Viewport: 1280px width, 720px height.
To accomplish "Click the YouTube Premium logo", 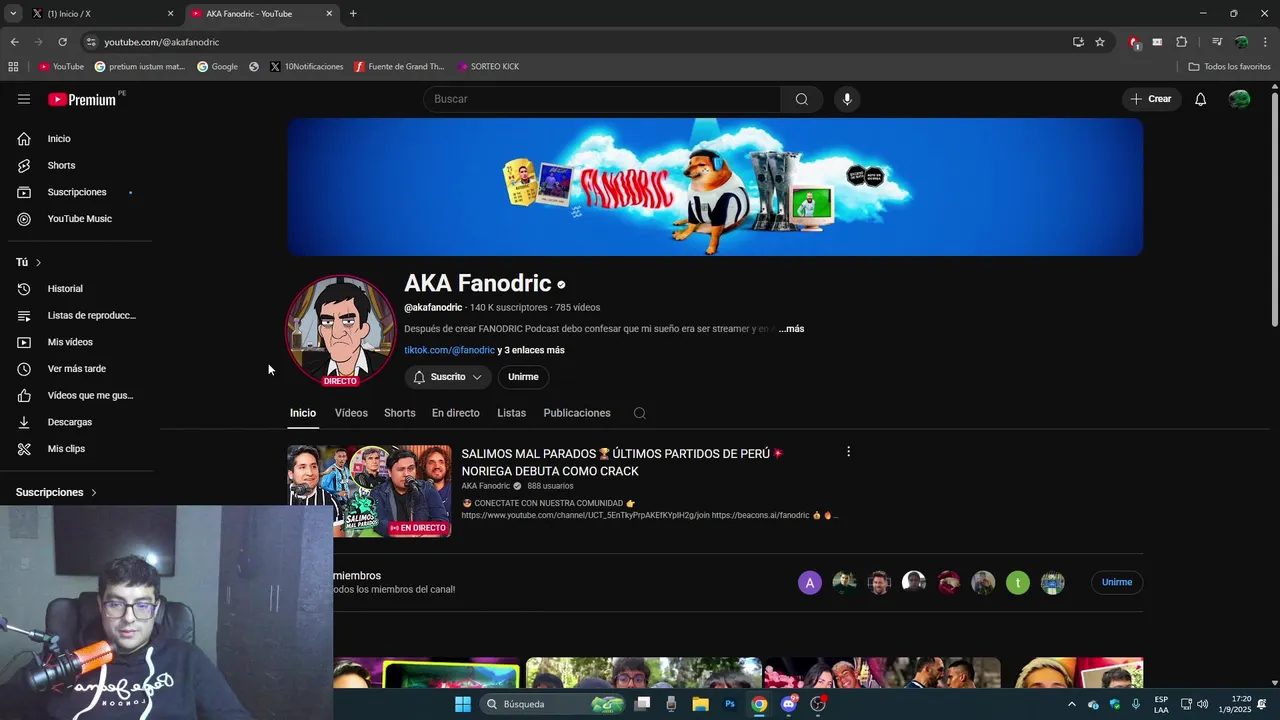I will pos(84,99).
